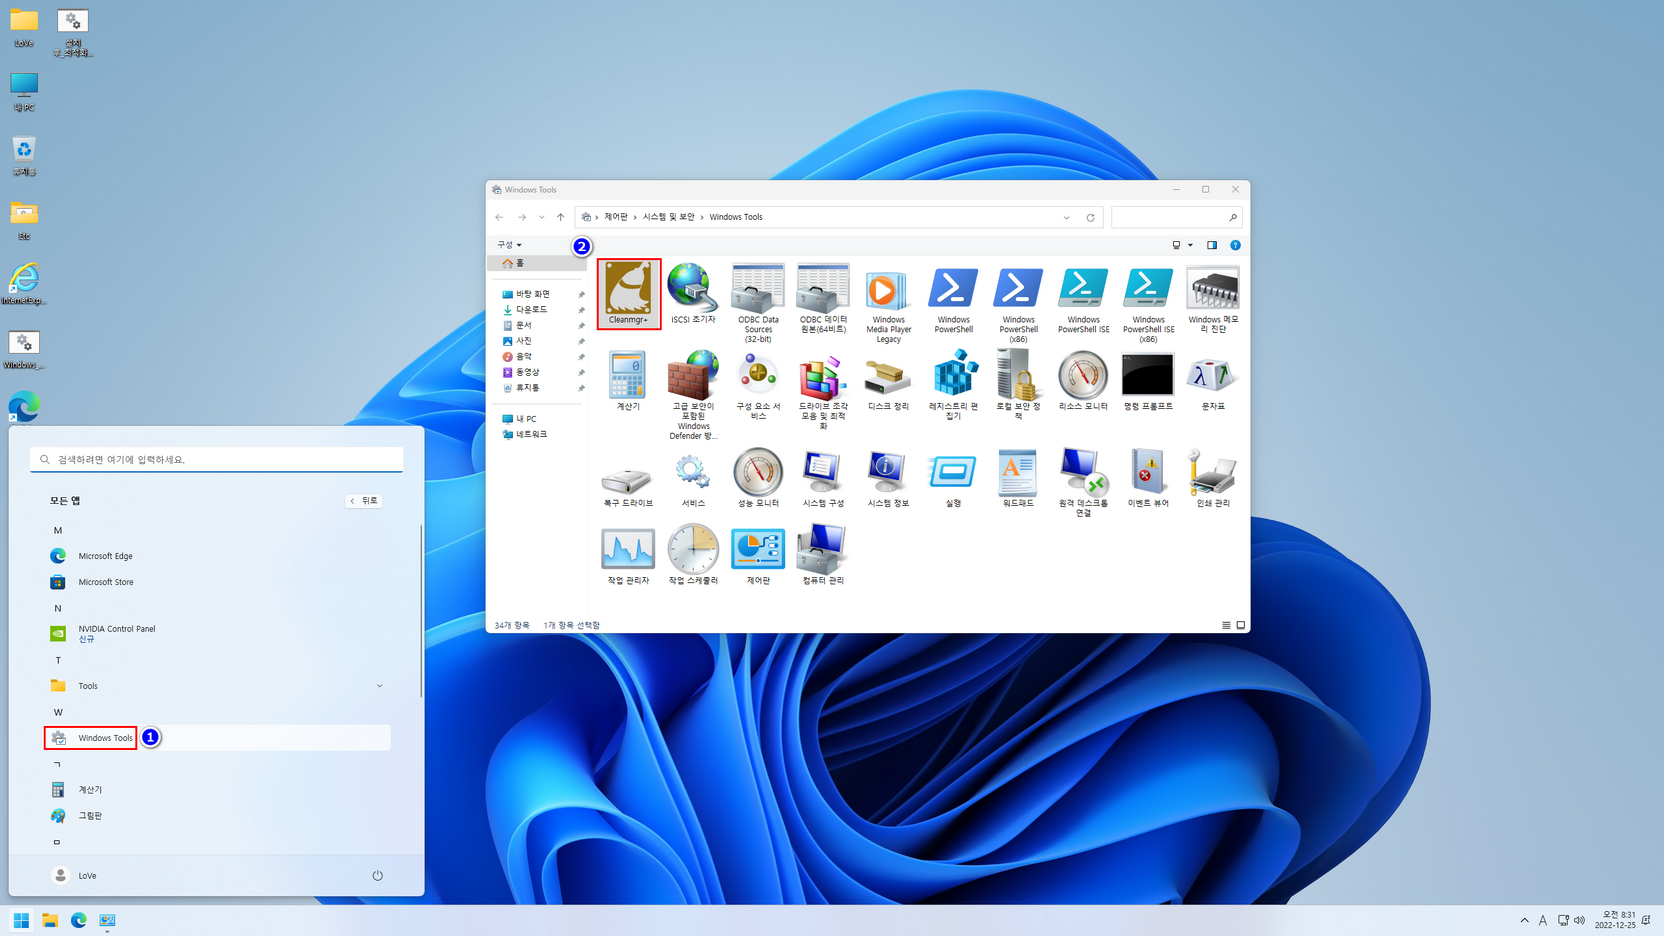Open the 구성 dropdown menu

[509, 245]
